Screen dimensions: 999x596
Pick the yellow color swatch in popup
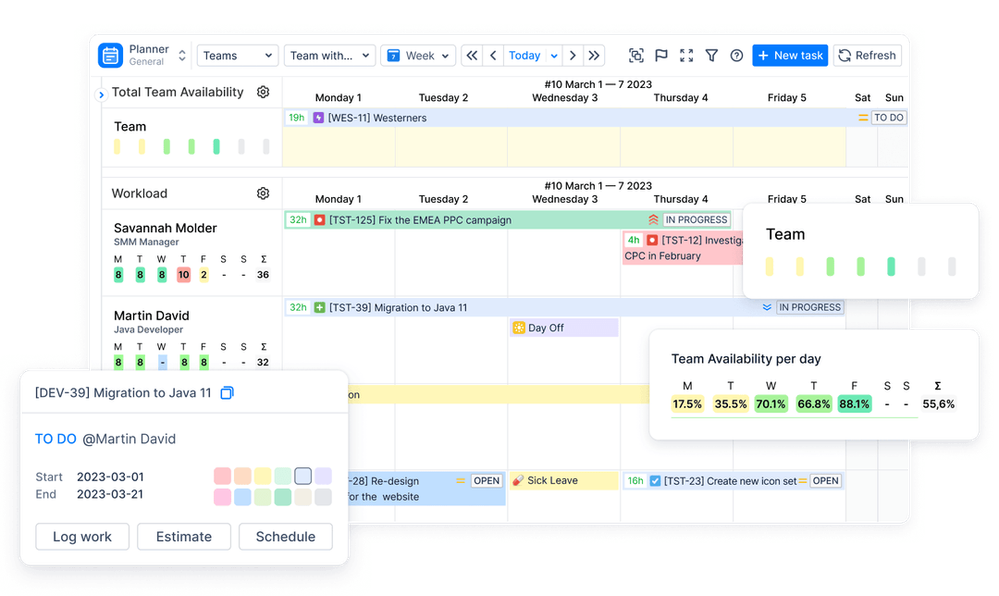[x=262, y=476]
